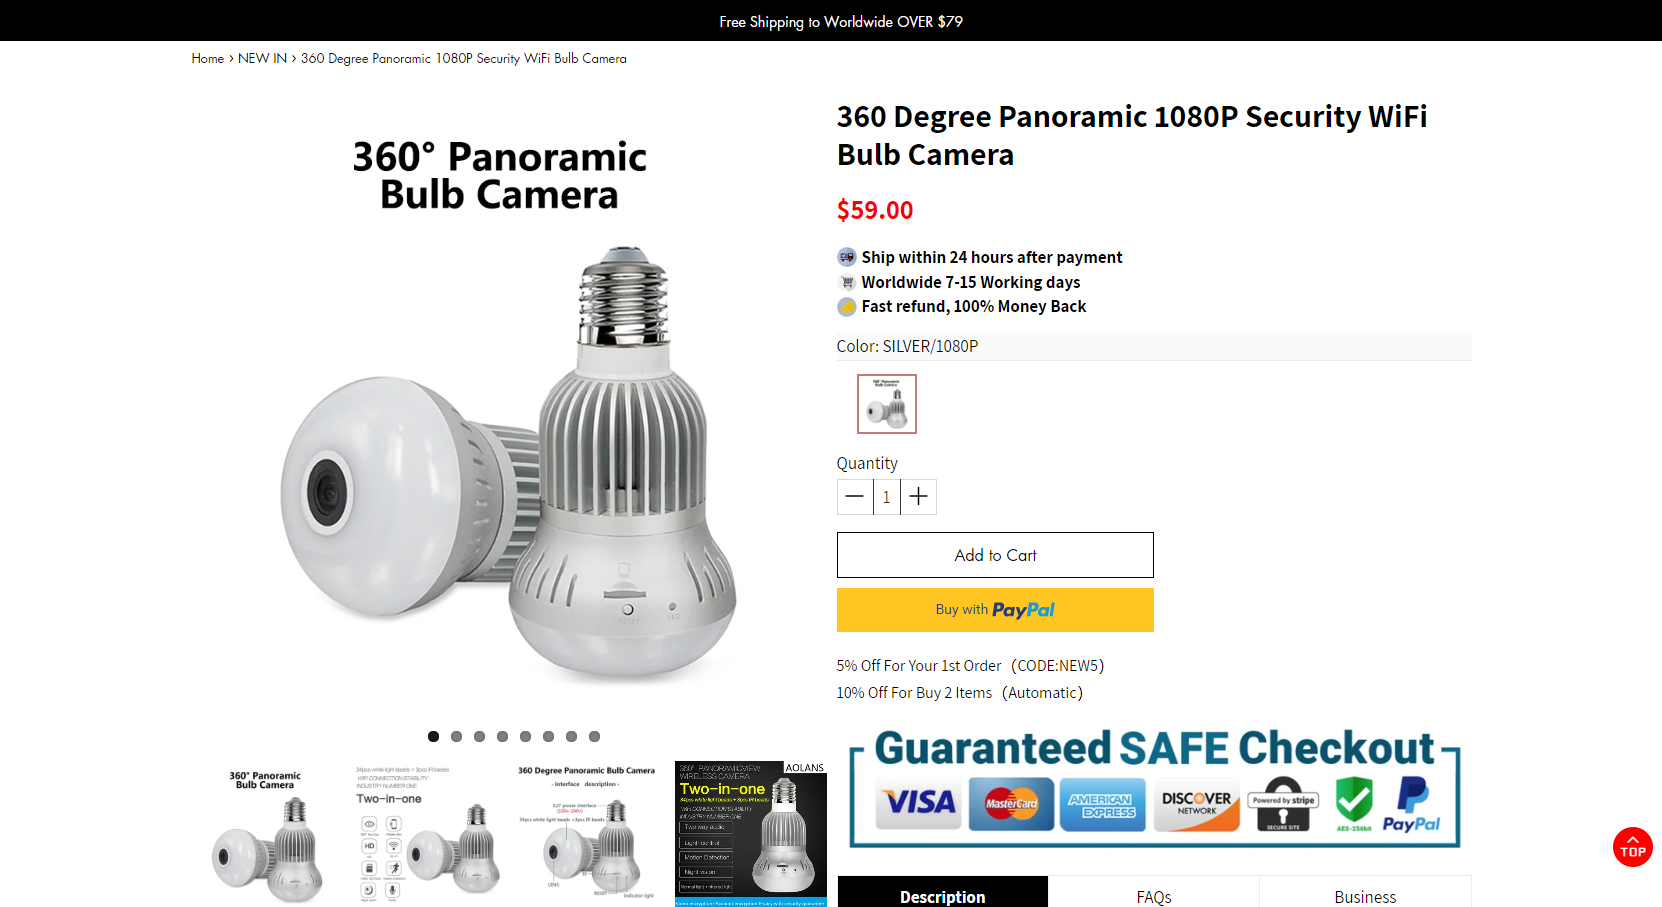Add the bulb camera to cart
The image size is (1662, 907).
click(995, 555)
